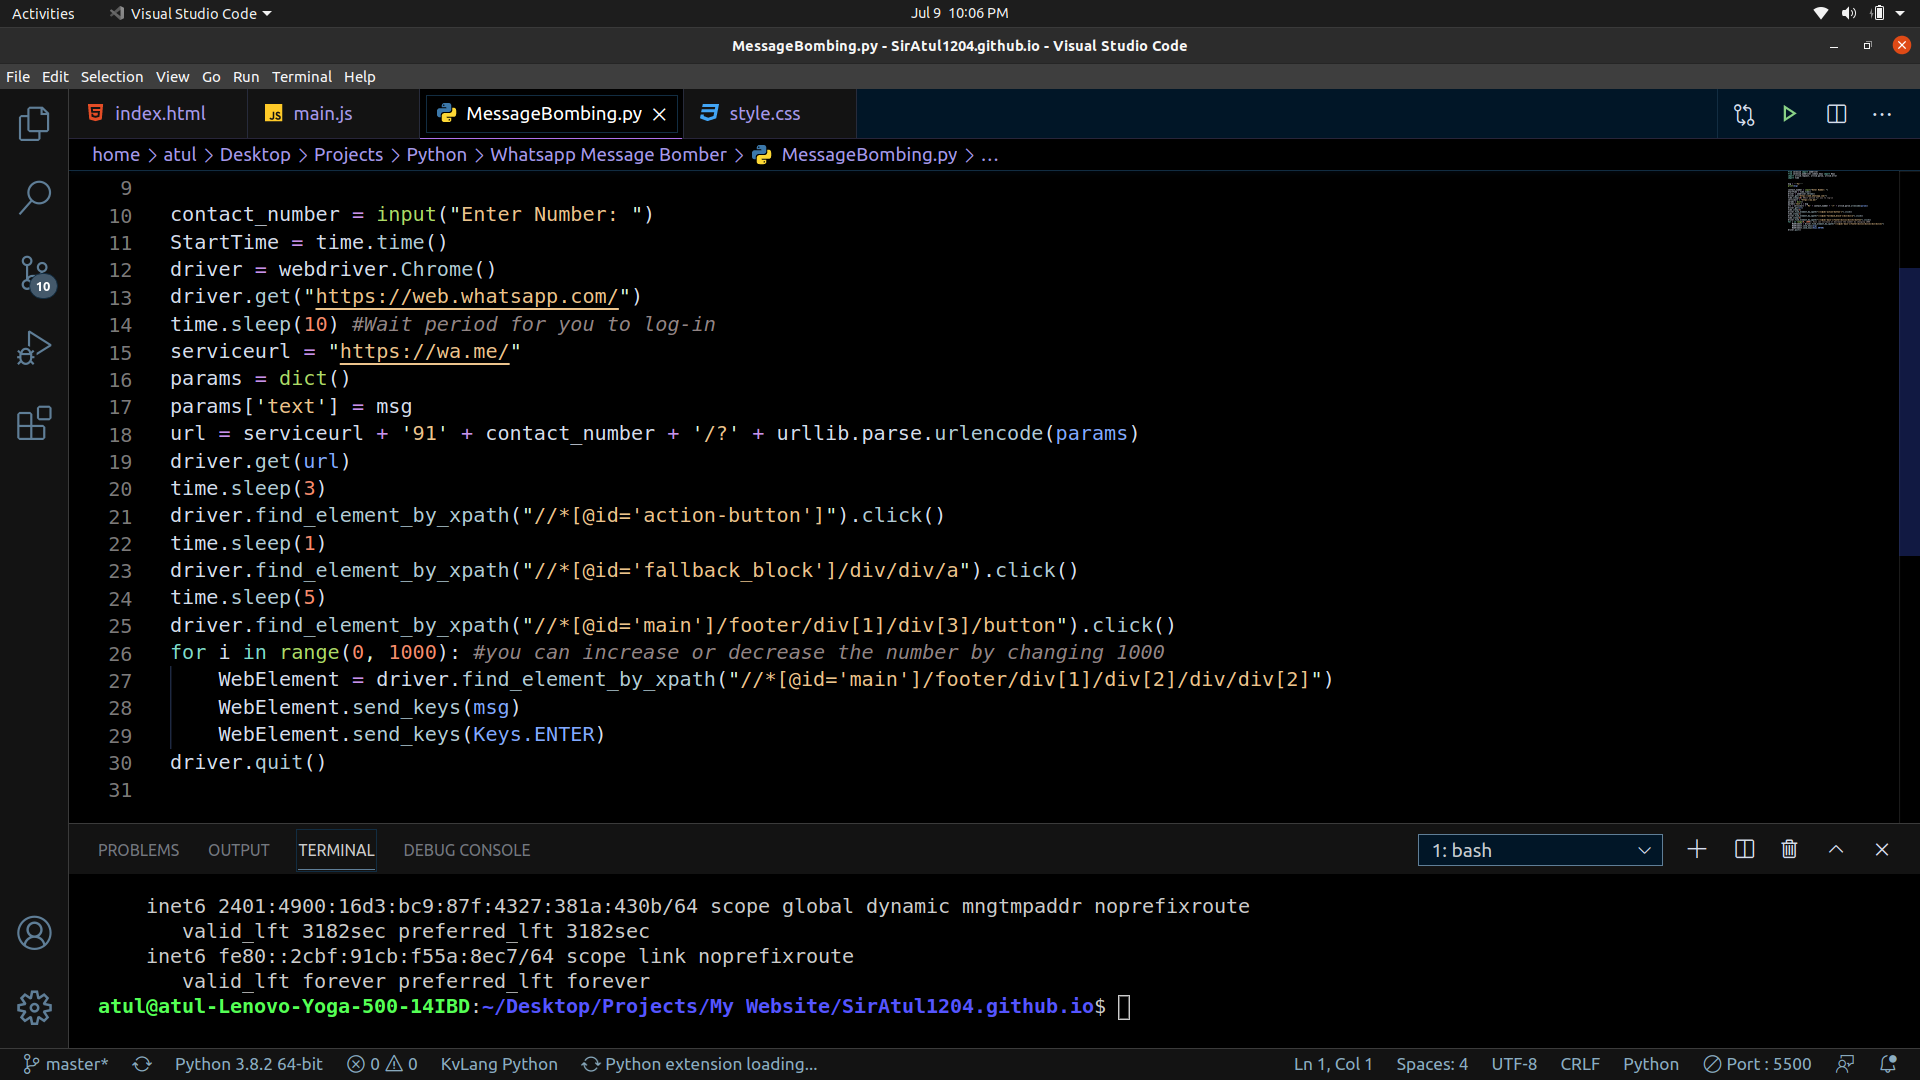Open the Manage gear settings menu
The image size is (1920, 1080).
point(34,1007)
